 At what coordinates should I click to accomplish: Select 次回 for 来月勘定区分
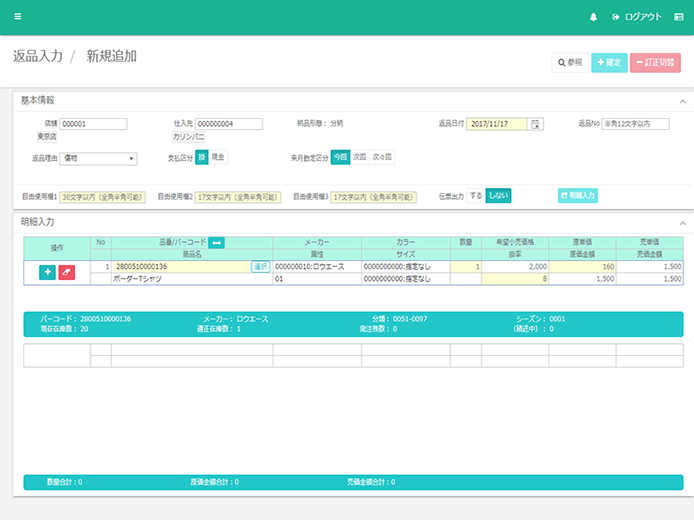click(x=359, y=157)
